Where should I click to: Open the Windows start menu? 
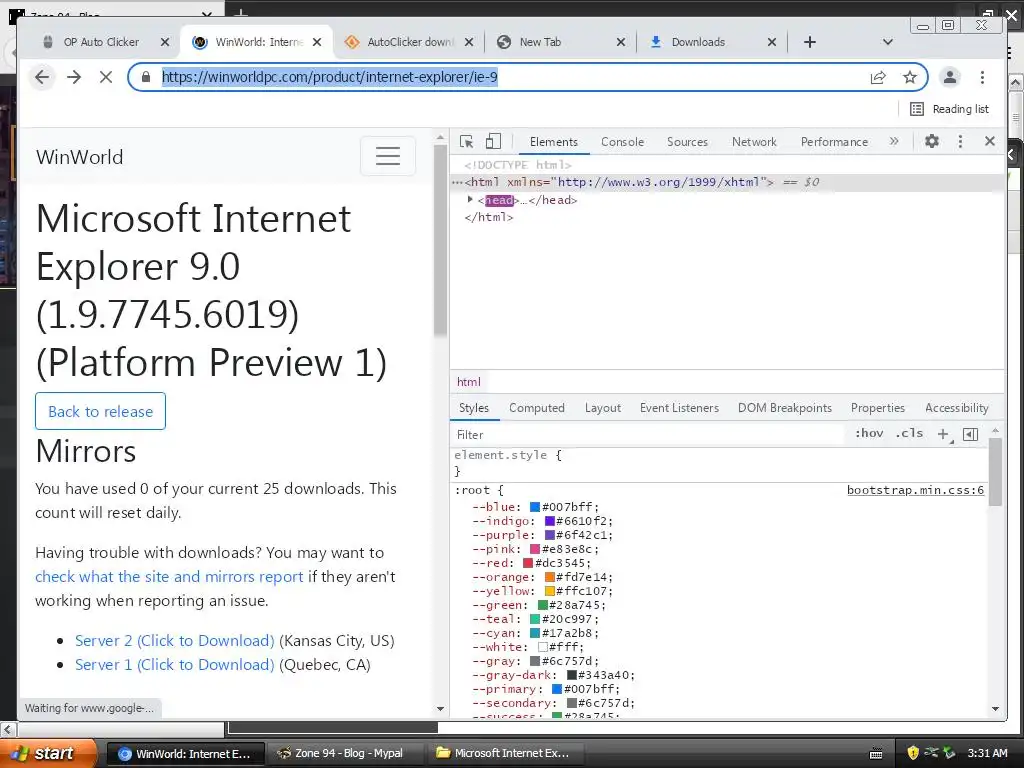point(48,753)
